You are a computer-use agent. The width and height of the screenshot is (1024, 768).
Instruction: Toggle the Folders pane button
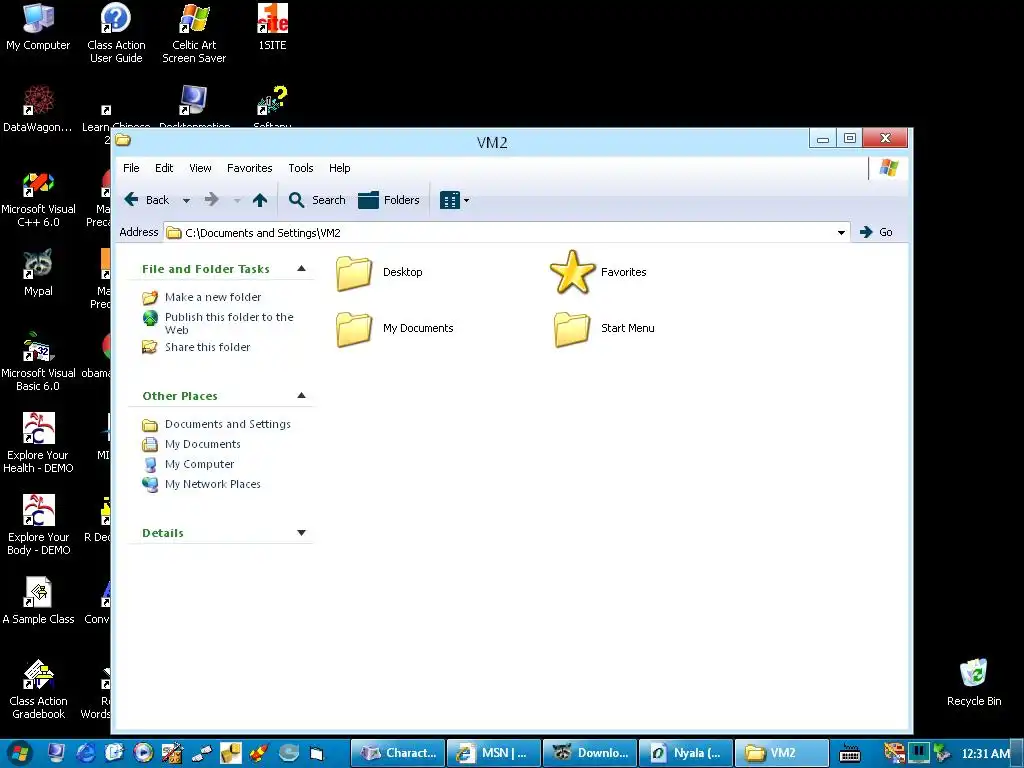[x=389, y=200]
